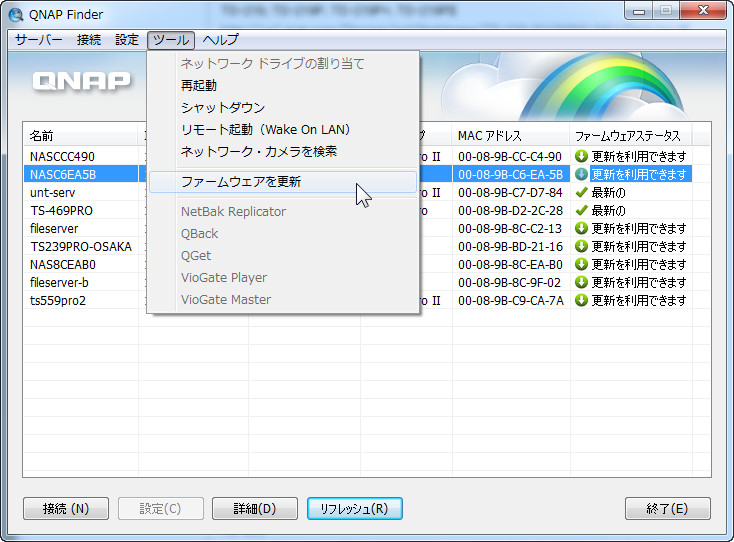Click MAC address 00-08-9B-C7-D7-84
Image resolution: width=734 pixels, height=542 pixels.
[x=510, y=192]
